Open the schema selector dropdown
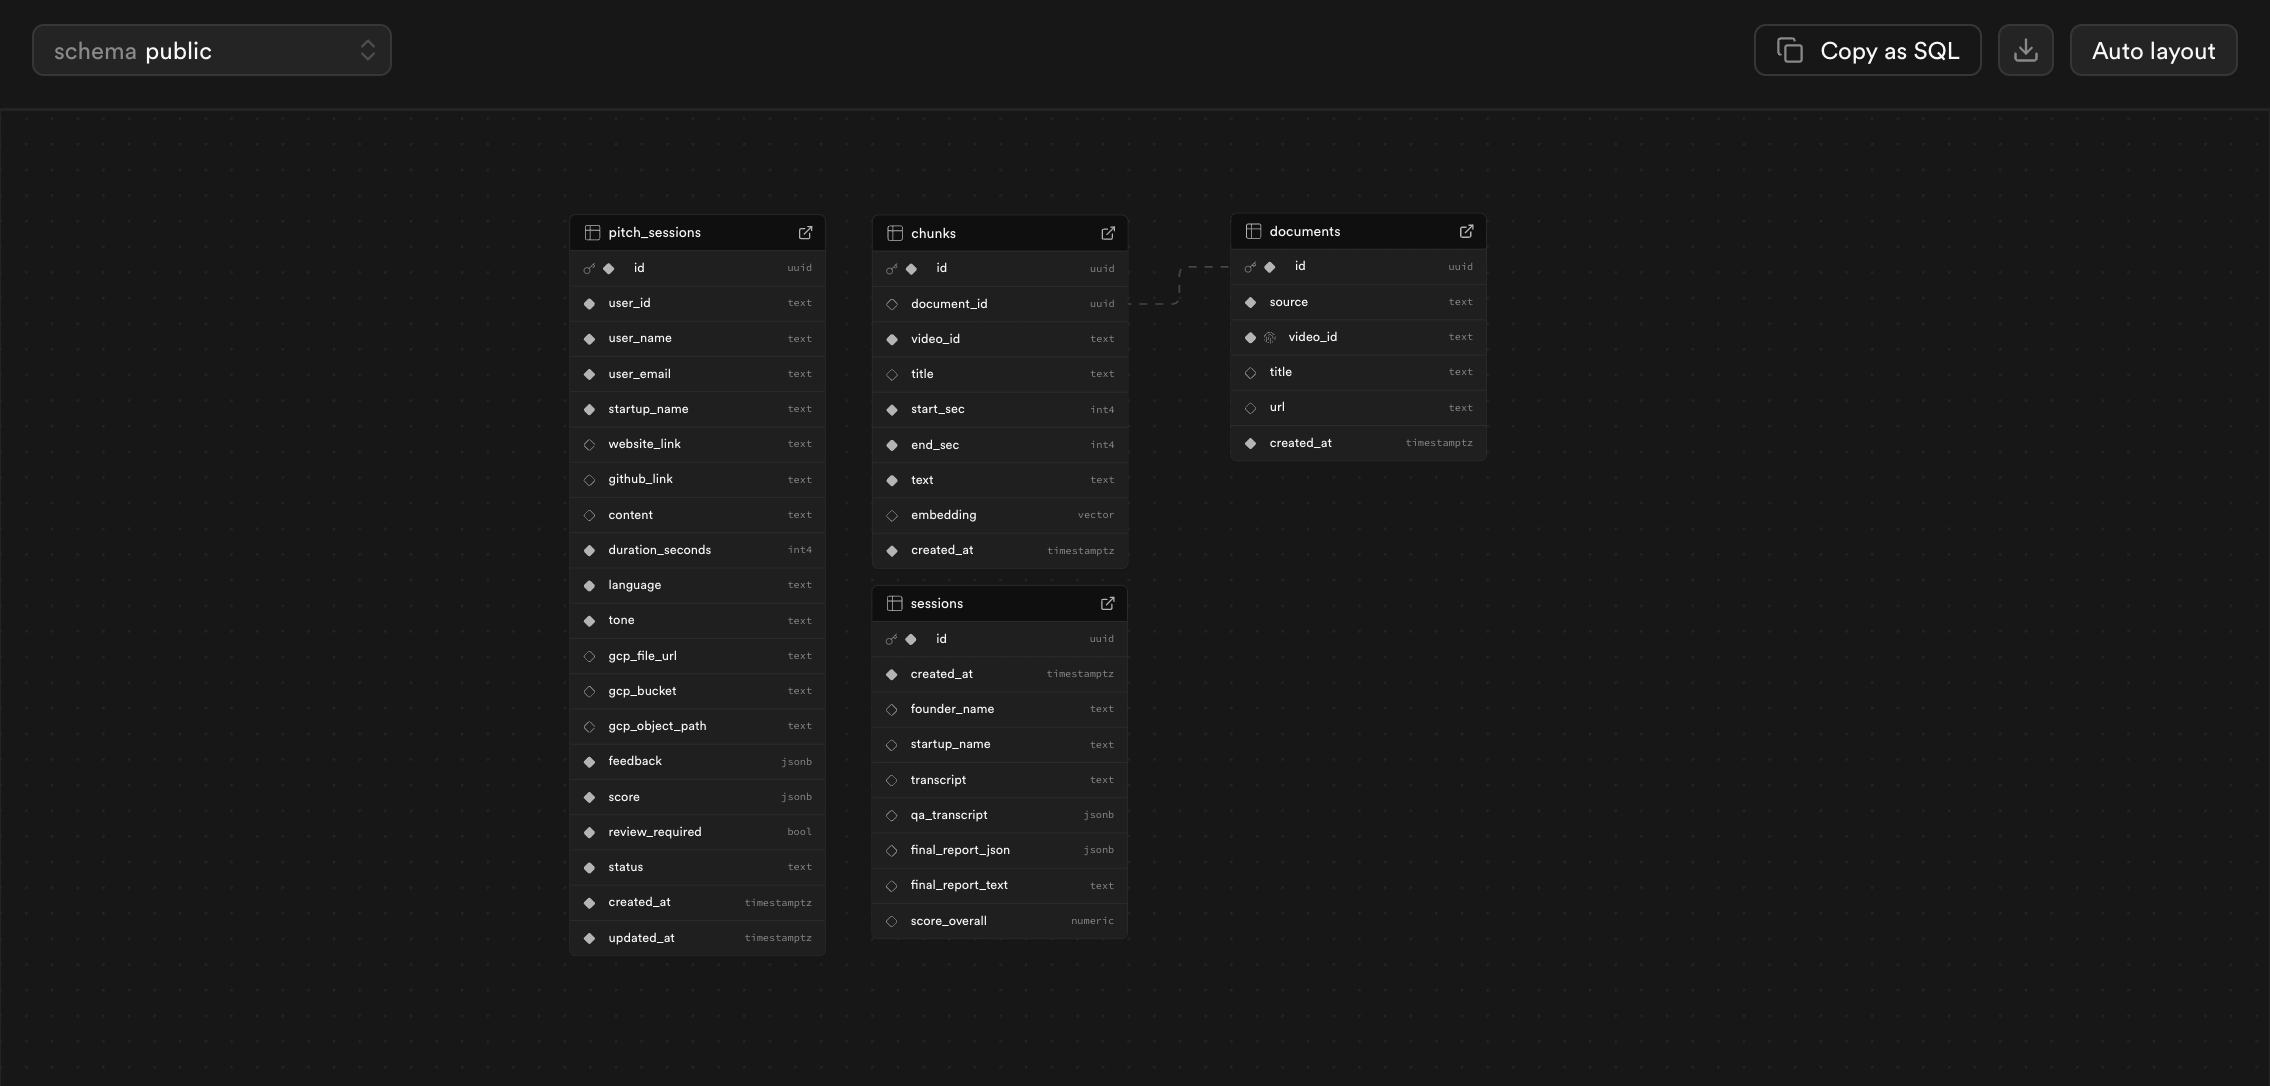This screenshot has height=1086, width=2270. tap(211, 49)
